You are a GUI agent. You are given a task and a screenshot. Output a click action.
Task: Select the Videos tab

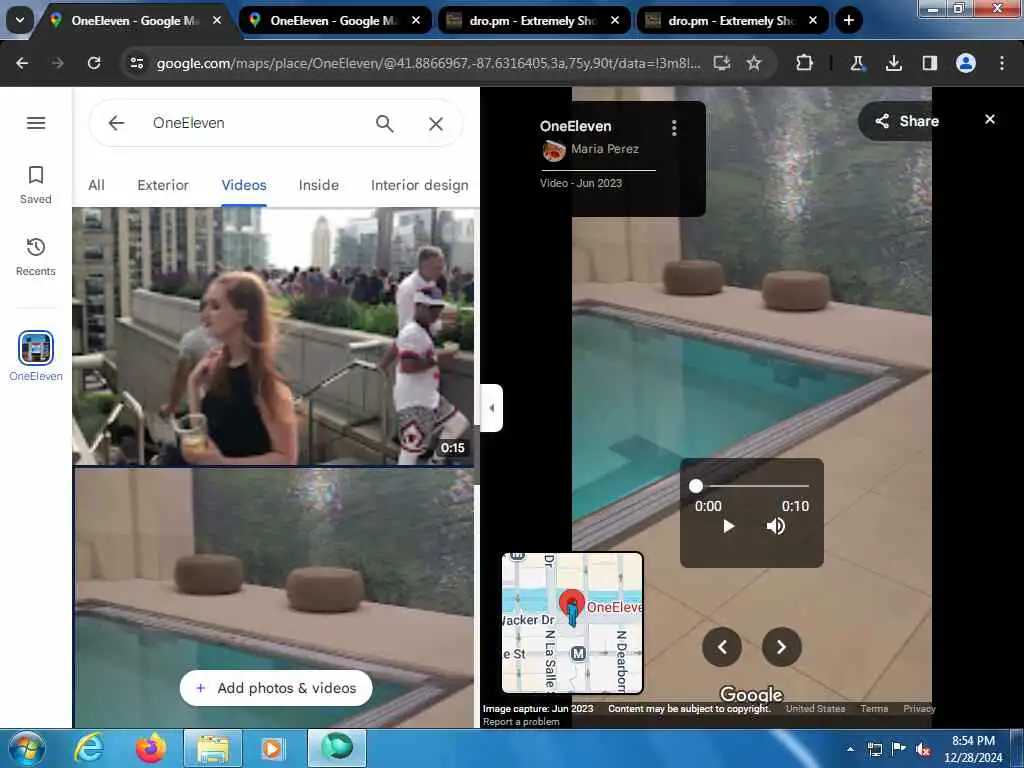coord(244,185)
